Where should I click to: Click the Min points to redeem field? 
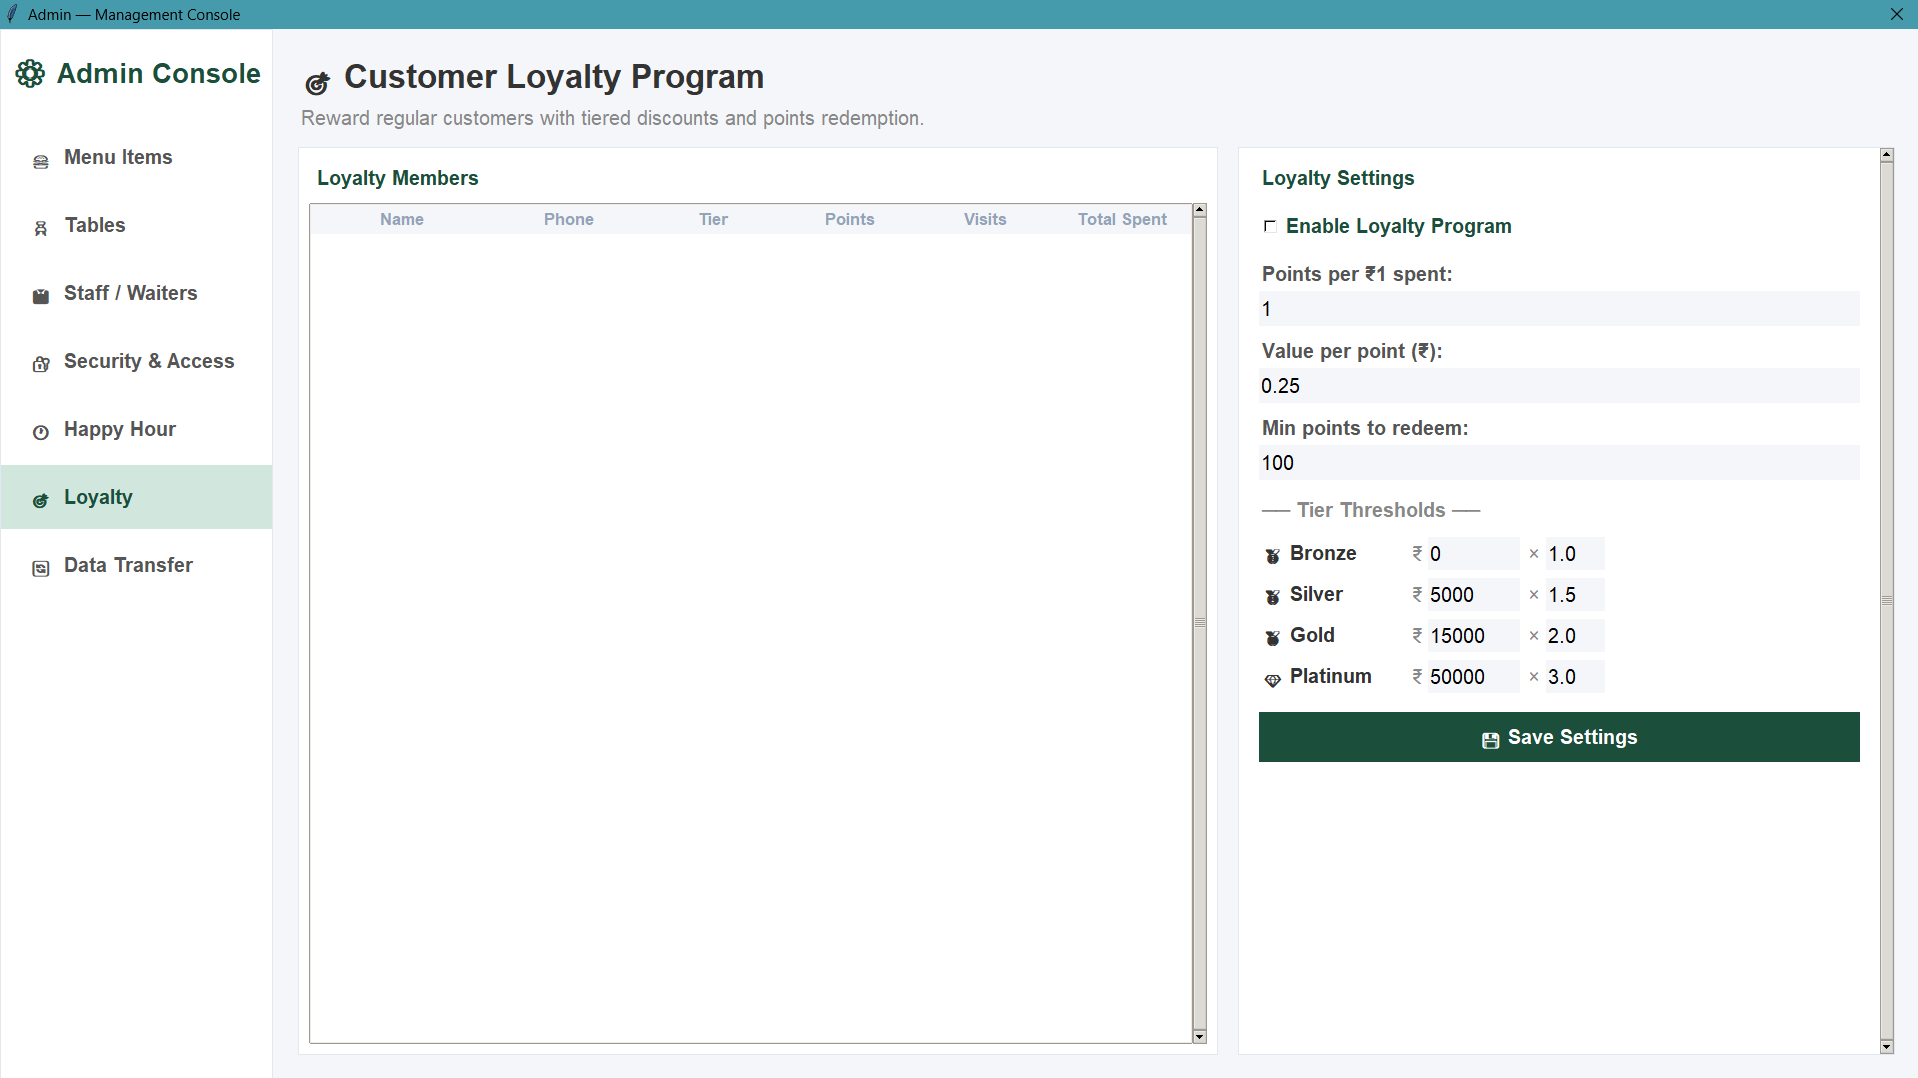point(1559,463)
